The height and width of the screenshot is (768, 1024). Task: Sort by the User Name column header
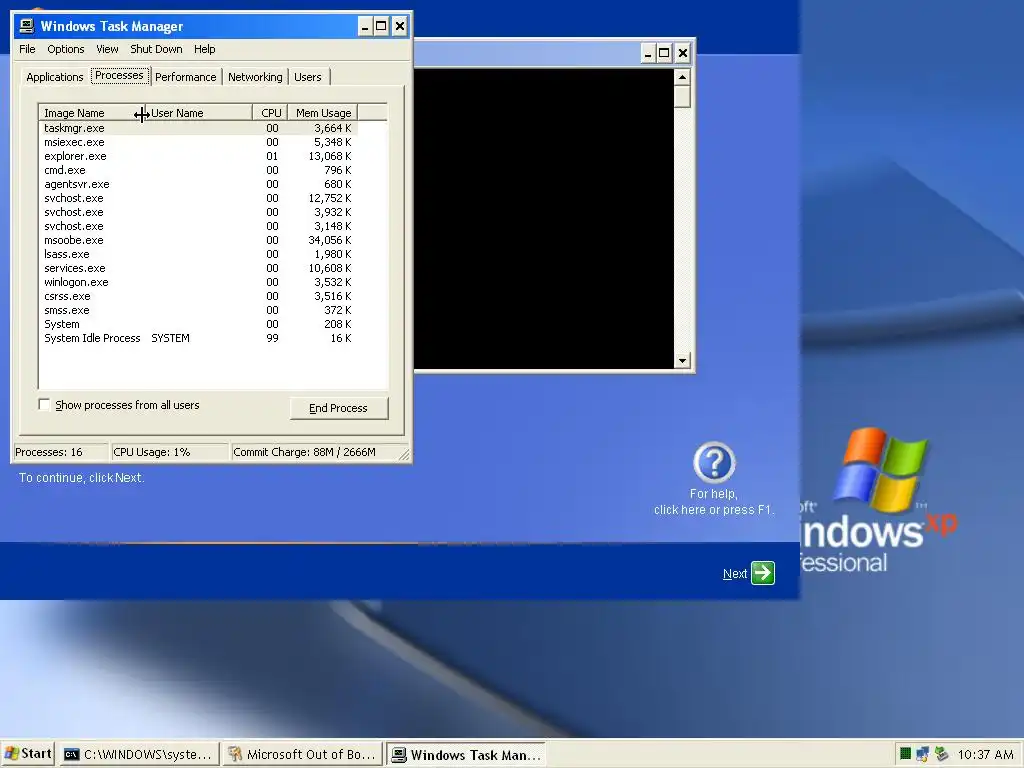coord(197,113)
